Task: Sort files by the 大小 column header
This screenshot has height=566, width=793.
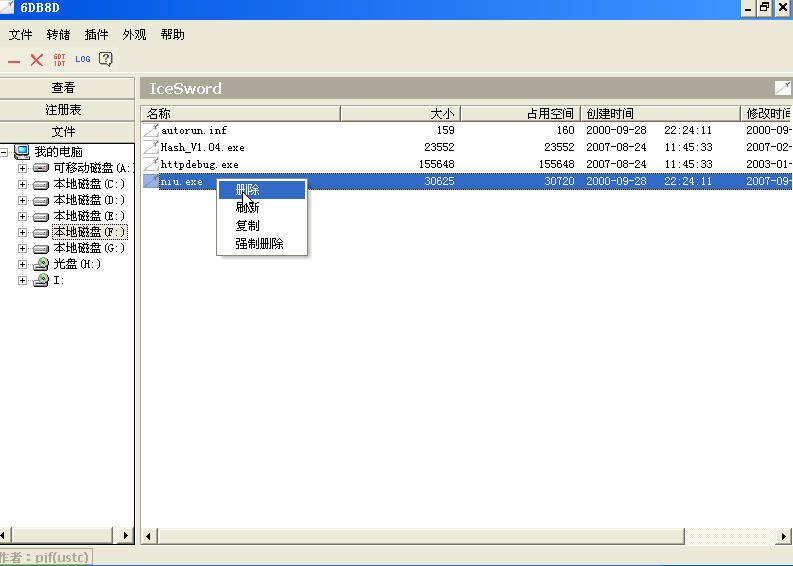Action: click(400, 114)
